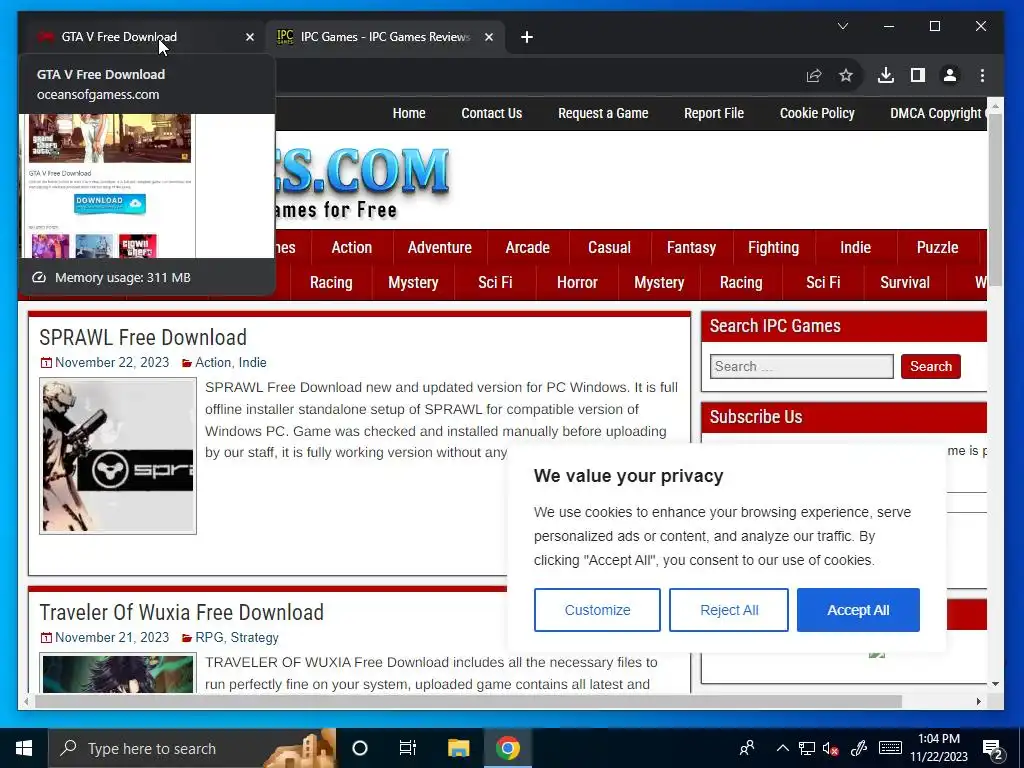Browse the Casual category
Screen dimensions: 1024x768
coord(609,248)
